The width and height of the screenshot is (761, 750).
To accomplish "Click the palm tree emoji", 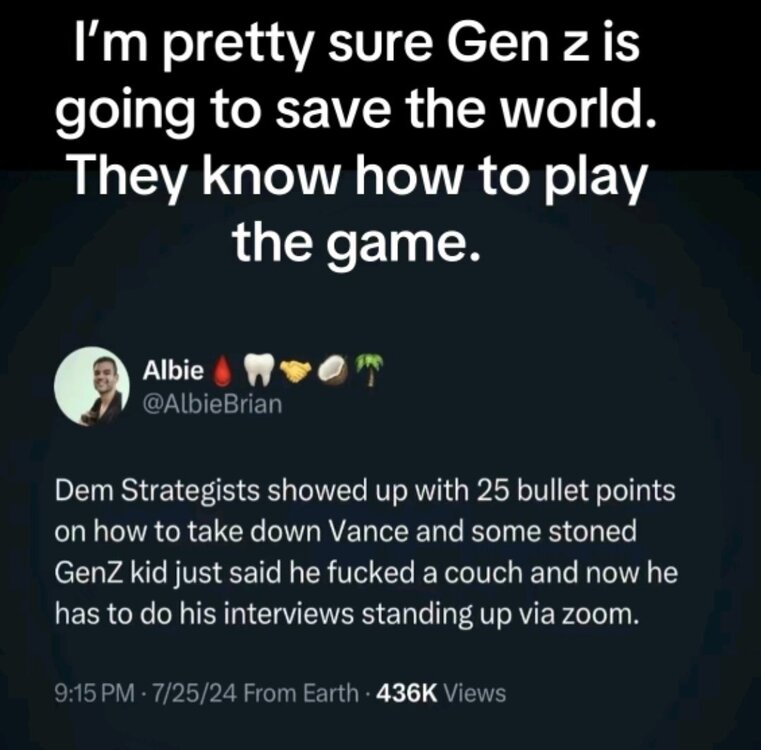I will 369,370.
